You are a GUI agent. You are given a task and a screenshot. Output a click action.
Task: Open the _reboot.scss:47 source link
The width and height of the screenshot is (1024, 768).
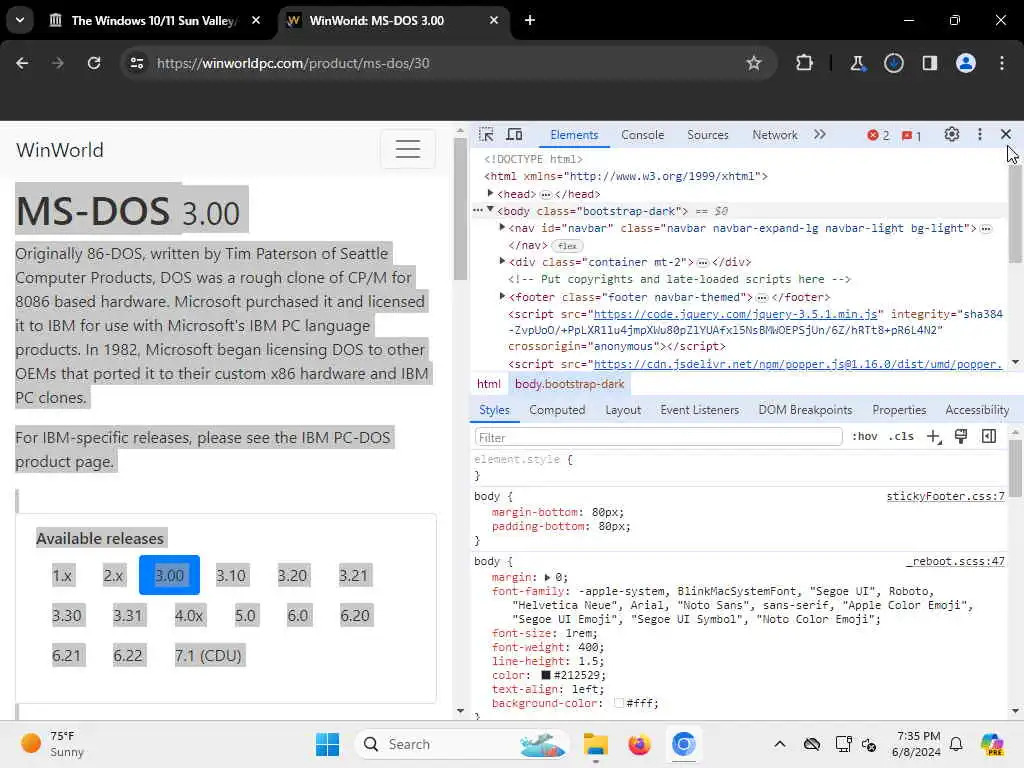tap(955, 562)
